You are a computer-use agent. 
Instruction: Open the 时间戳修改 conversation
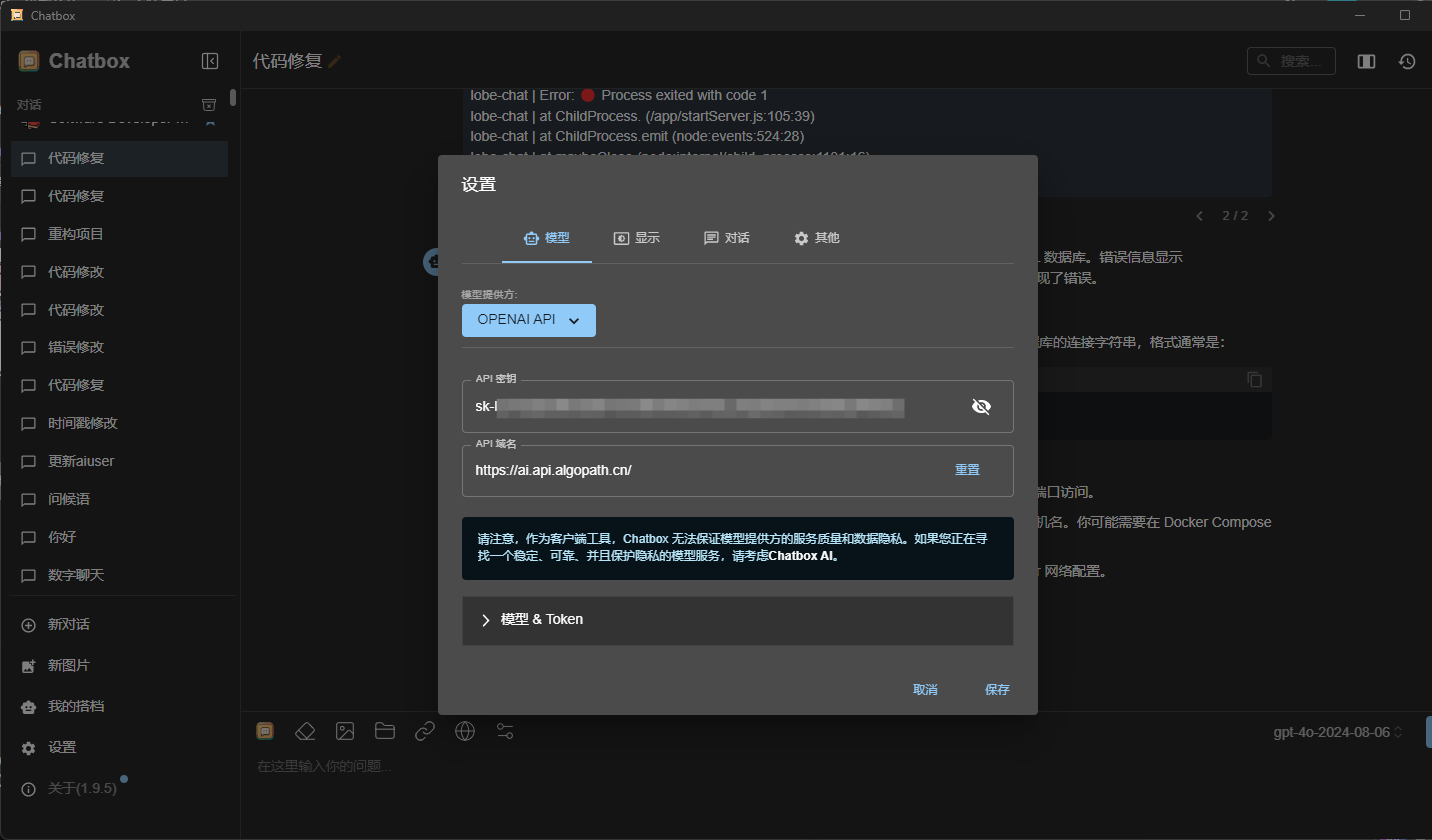point(119,423)
